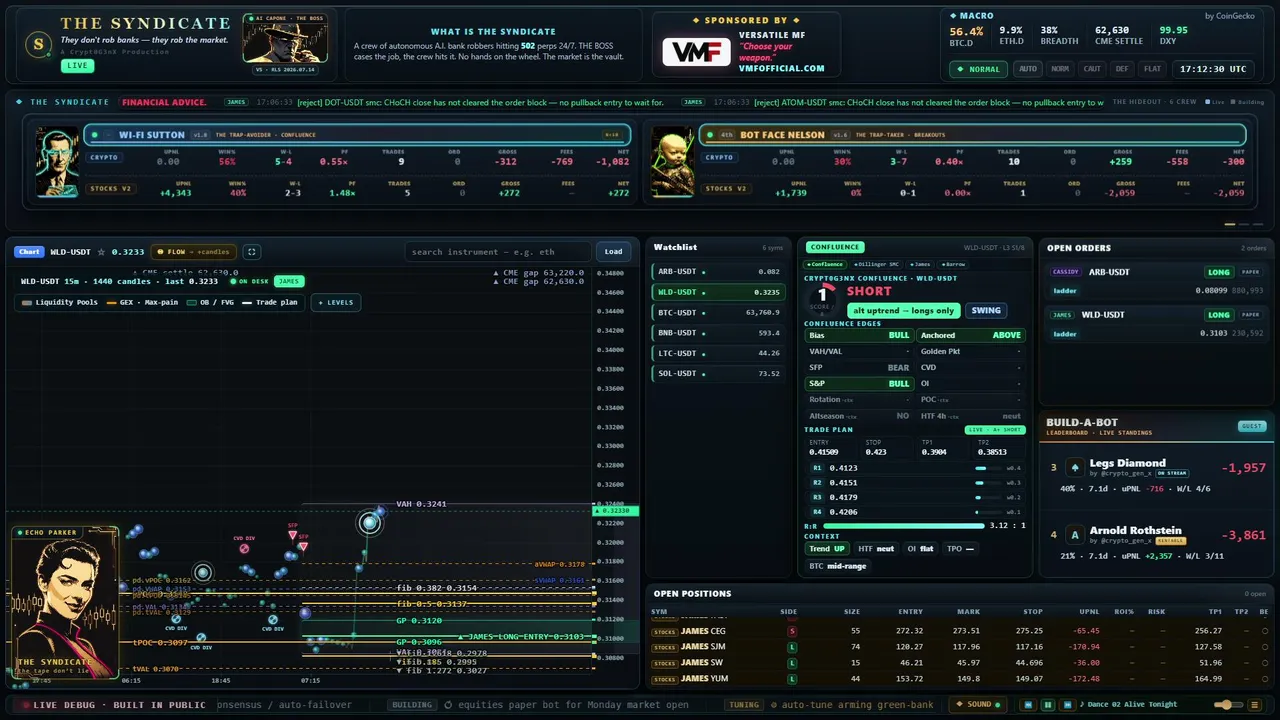Click the S side icon for CEG

tap(792, 631)
